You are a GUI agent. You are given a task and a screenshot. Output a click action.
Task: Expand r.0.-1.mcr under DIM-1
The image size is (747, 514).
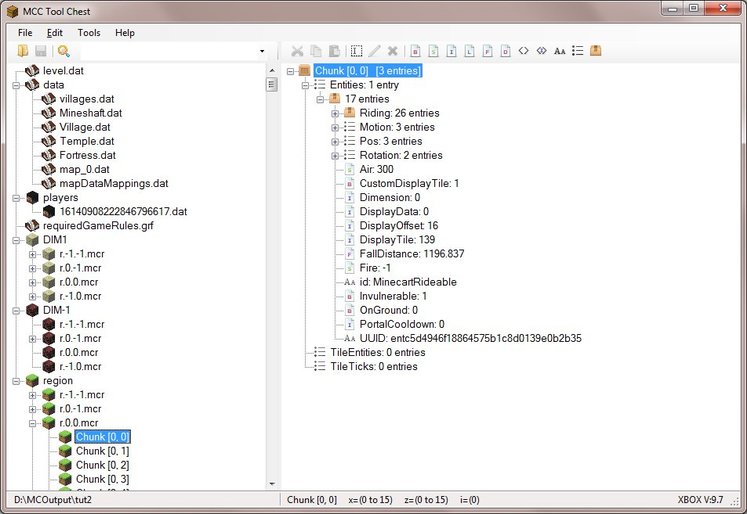32,339
